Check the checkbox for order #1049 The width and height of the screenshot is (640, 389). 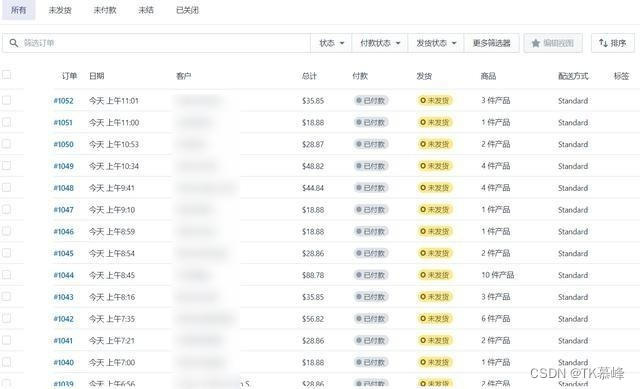pos(7,165)
